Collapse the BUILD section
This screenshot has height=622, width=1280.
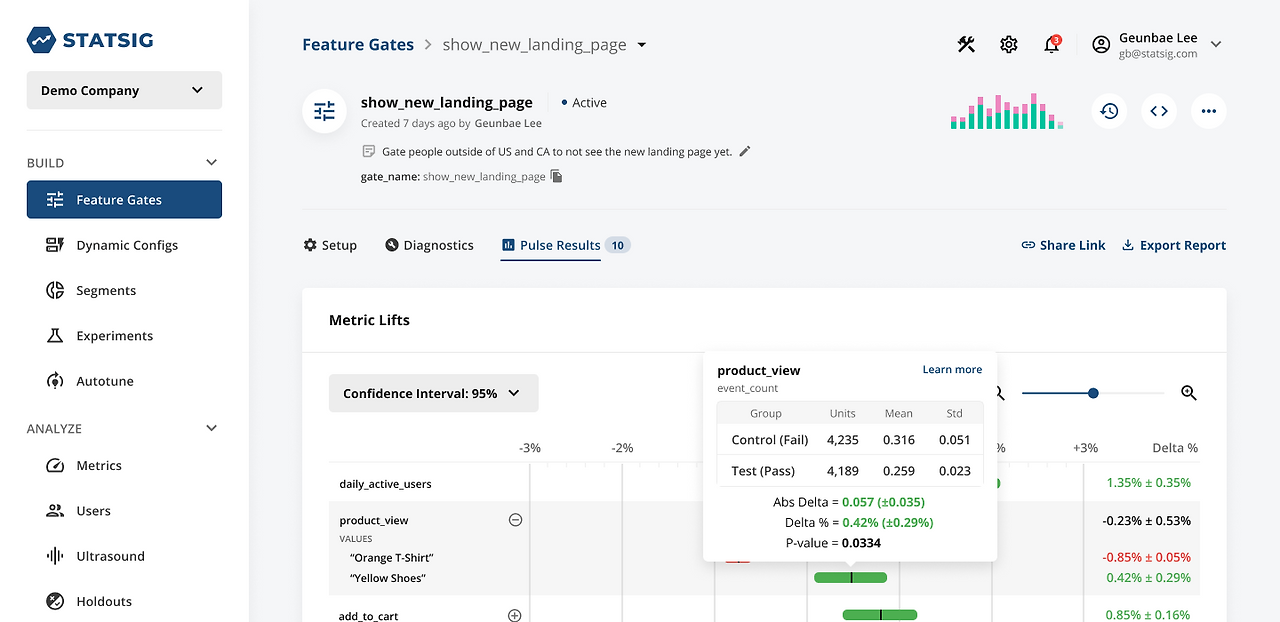pyautogui.click(x=211, y=163)
